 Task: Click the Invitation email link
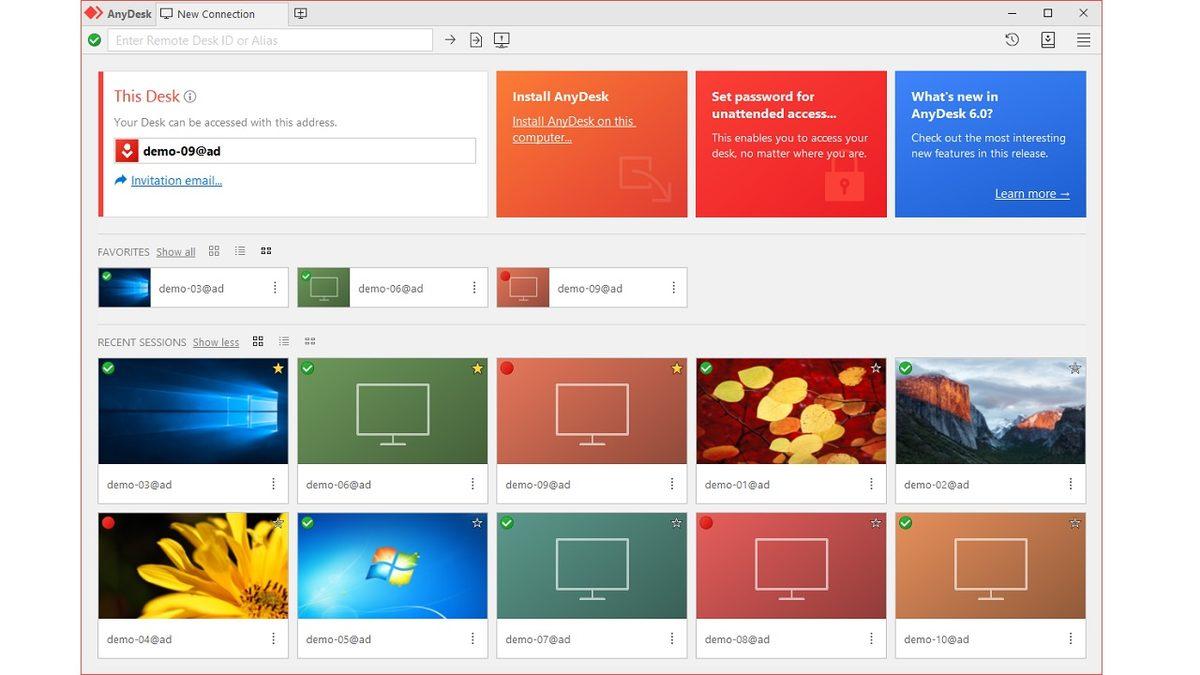pyautogui.click(x=175, y=181)
